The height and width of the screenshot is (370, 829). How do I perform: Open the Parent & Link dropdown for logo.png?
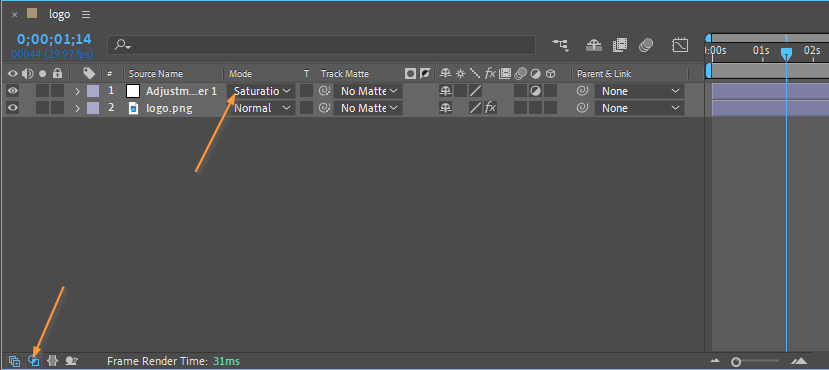click(x=640, y=108)
